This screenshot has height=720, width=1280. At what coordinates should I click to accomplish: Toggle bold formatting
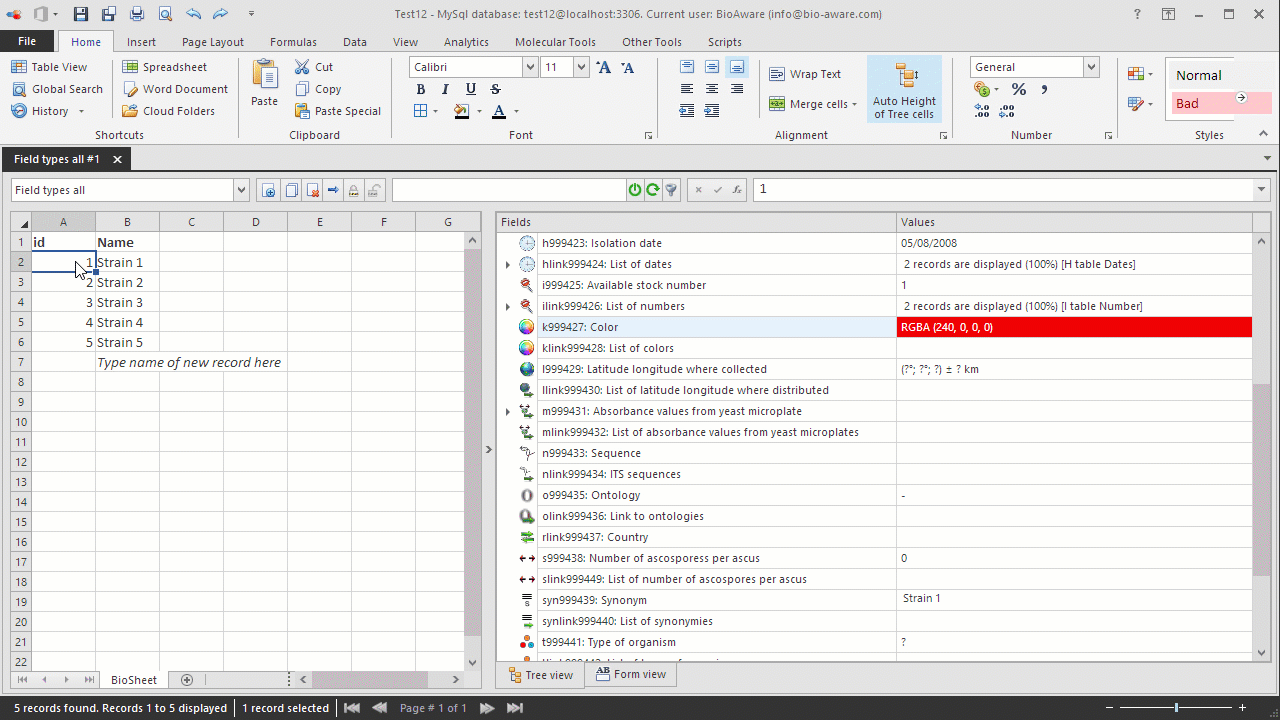421,89
